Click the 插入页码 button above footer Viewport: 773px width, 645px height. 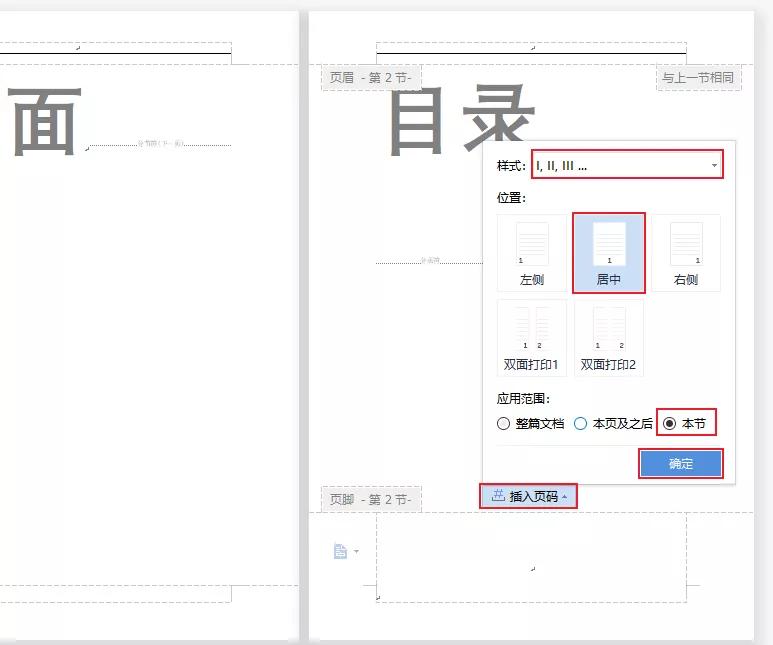pos(528,496)
